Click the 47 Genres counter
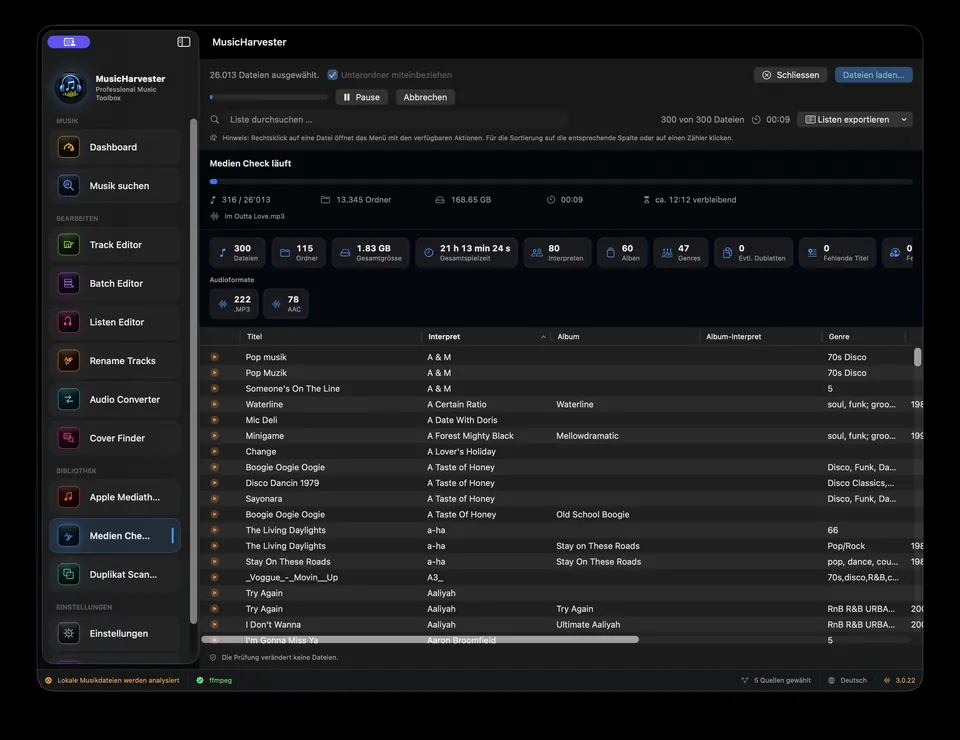960x740 pixels. tap(681, 252)
